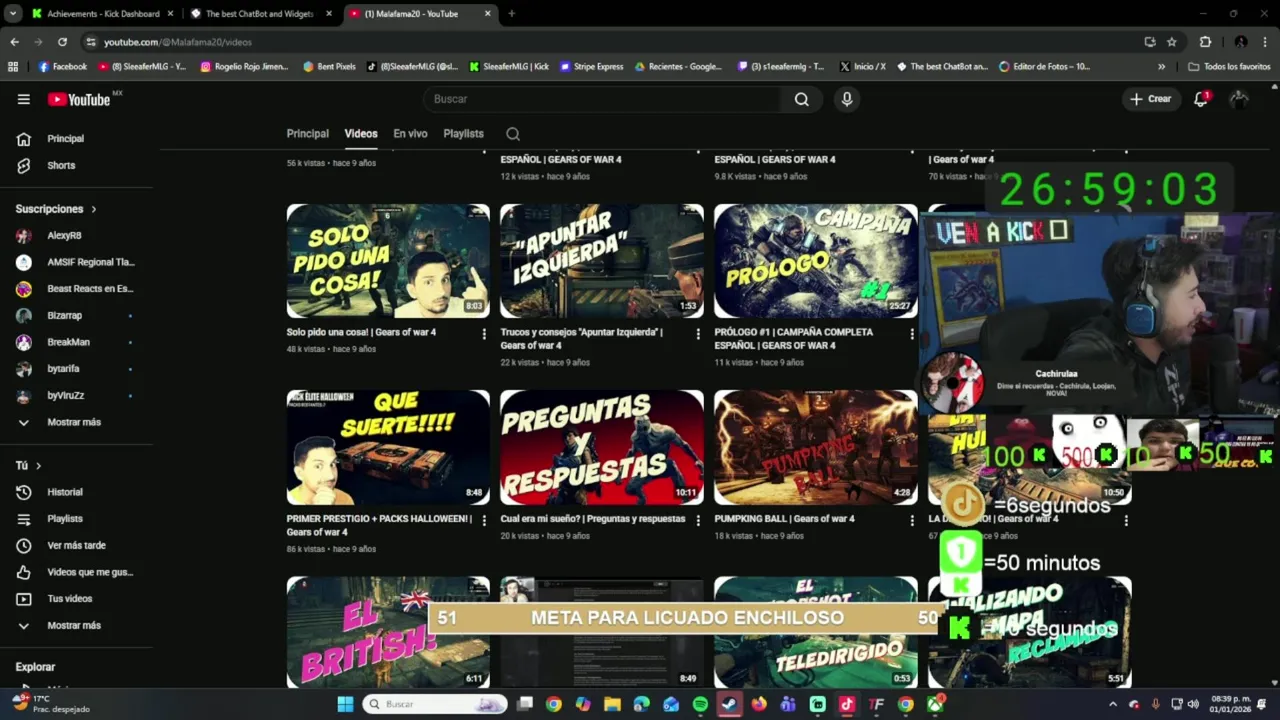Open 'Solo pido una cosa!' video thumbnail
The height and width of the screenshot is (720, 1280).
[388, 261]
